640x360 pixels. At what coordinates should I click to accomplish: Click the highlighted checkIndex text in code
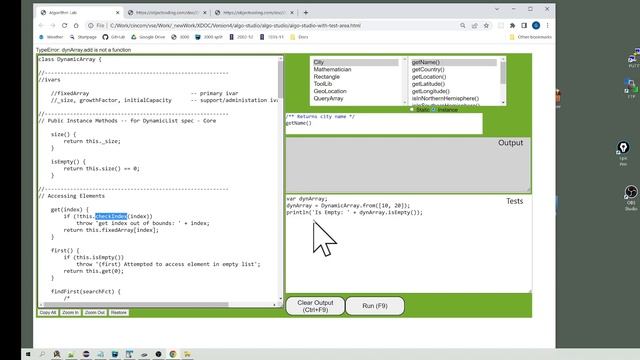tap(111, 216)
